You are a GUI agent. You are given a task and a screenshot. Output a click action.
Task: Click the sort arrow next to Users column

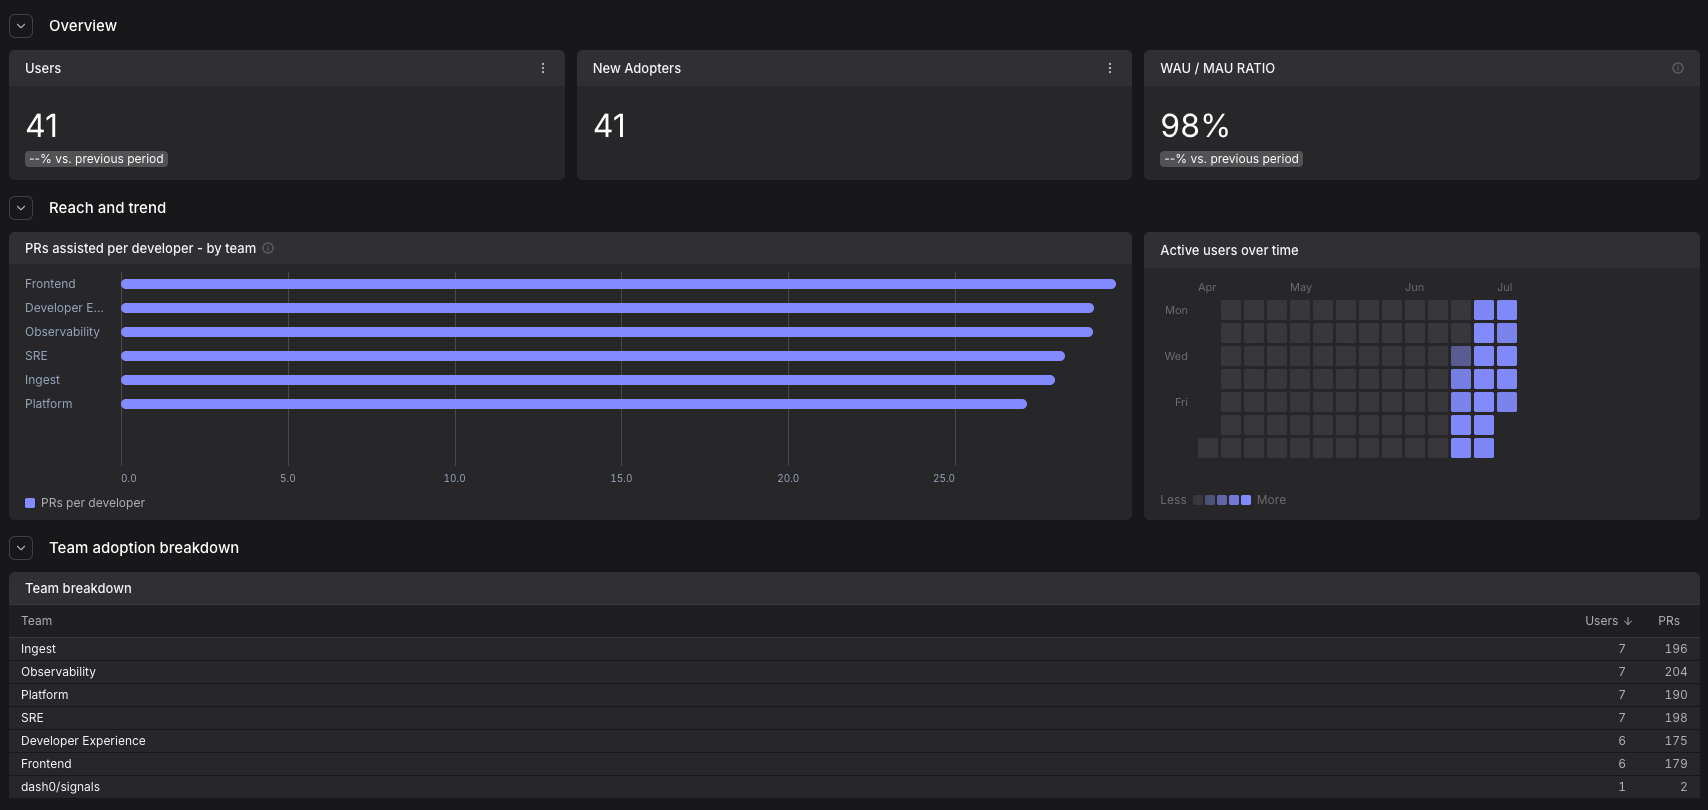coord(1628,621)
